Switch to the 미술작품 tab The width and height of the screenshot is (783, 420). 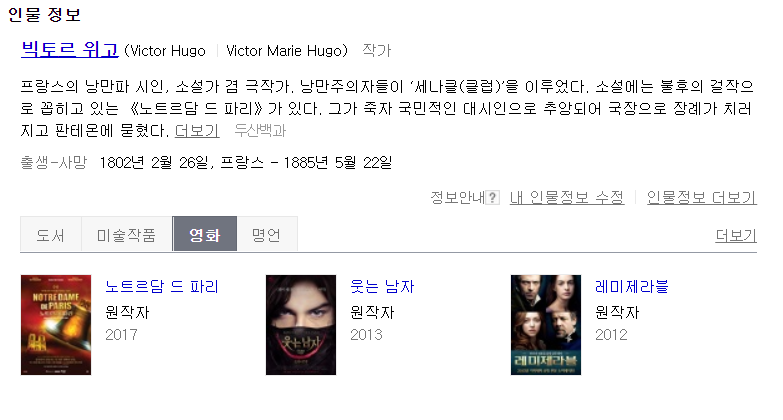click(x=127, y=234)
